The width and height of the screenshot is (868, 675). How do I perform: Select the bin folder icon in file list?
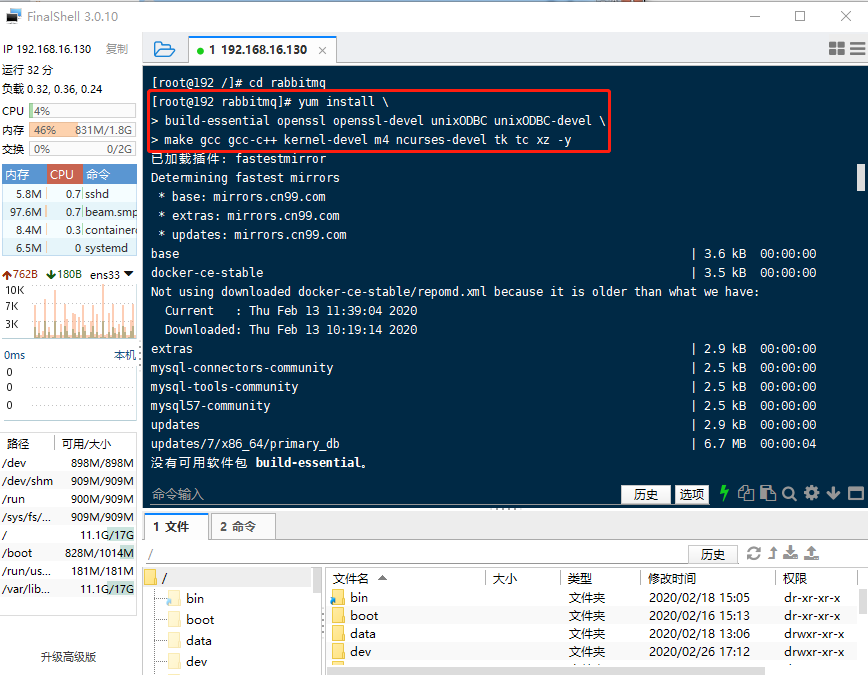pos(338,597)
